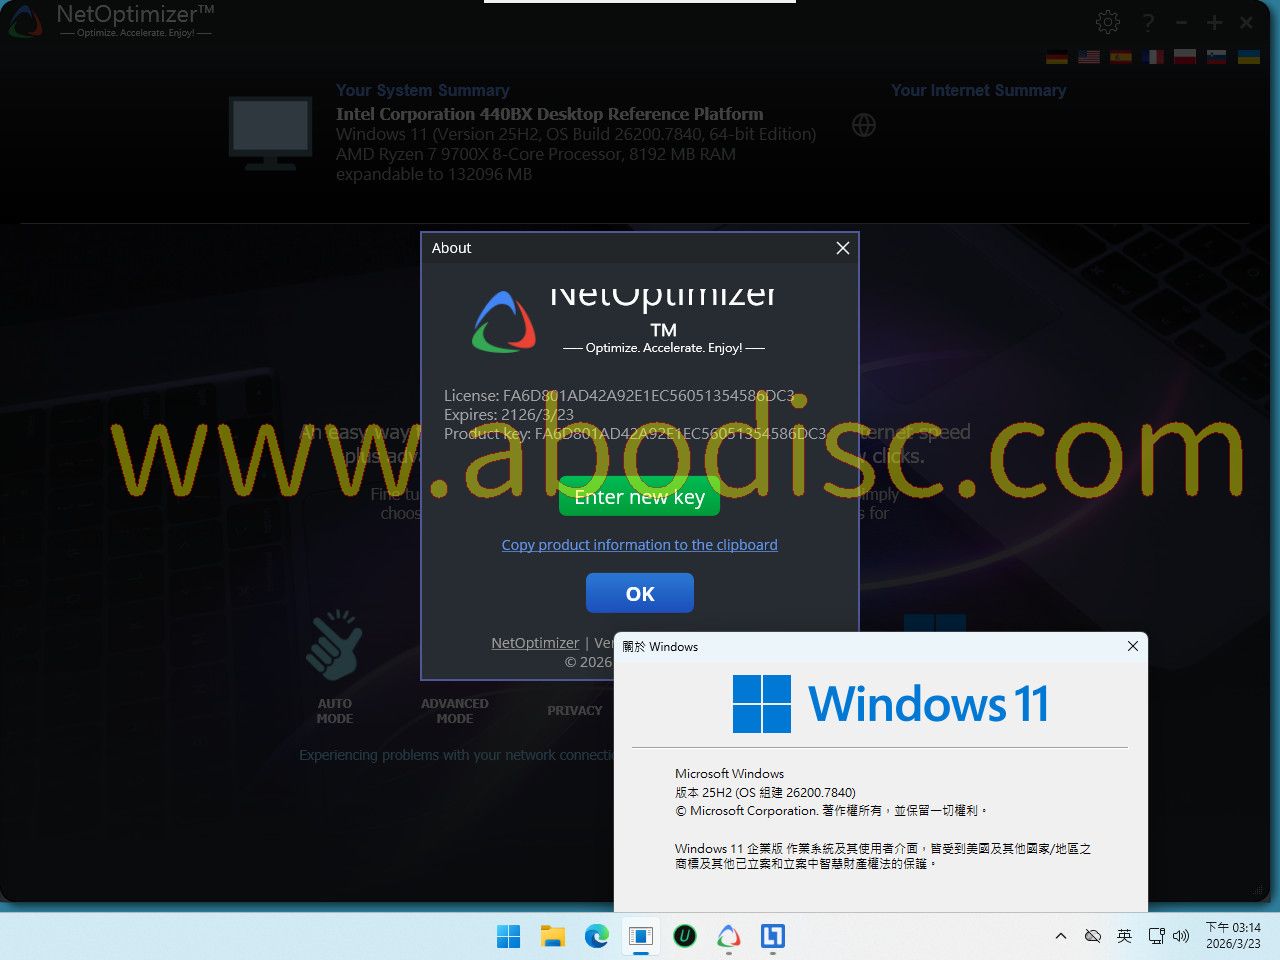Open Microsoft Edge from the taskbar

tap(597, 936)
